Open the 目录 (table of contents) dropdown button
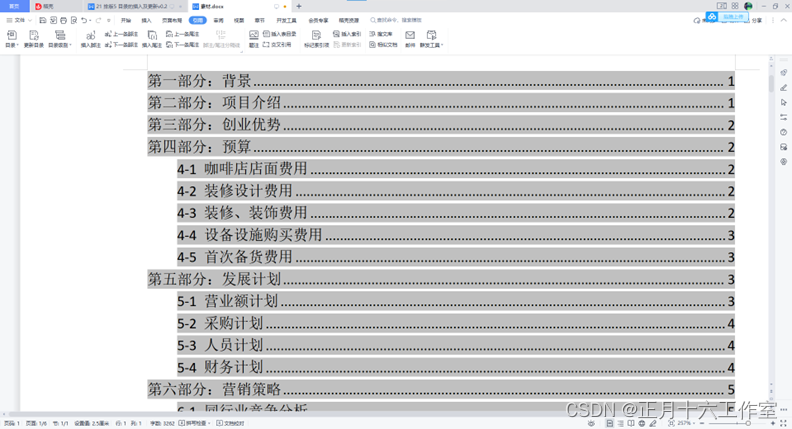 coord(12,39)
